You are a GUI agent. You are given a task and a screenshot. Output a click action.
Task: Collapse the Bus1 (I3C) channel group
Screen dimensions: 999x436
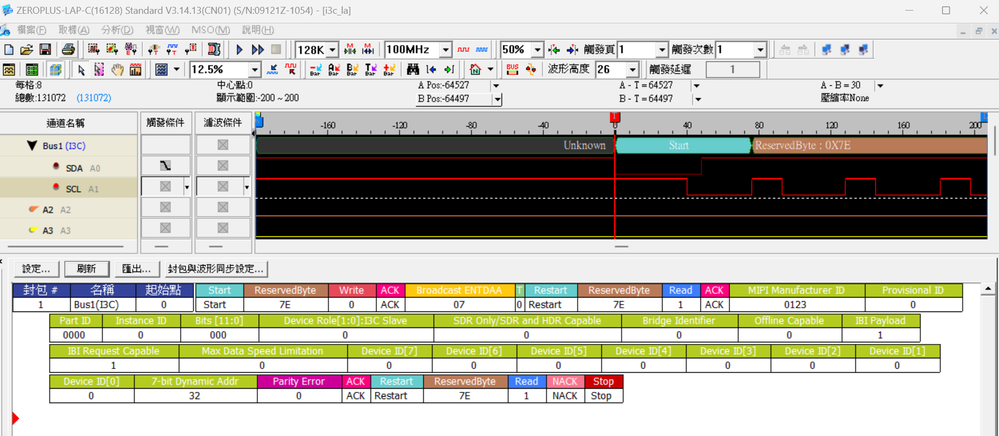click(x=31, y=146)
